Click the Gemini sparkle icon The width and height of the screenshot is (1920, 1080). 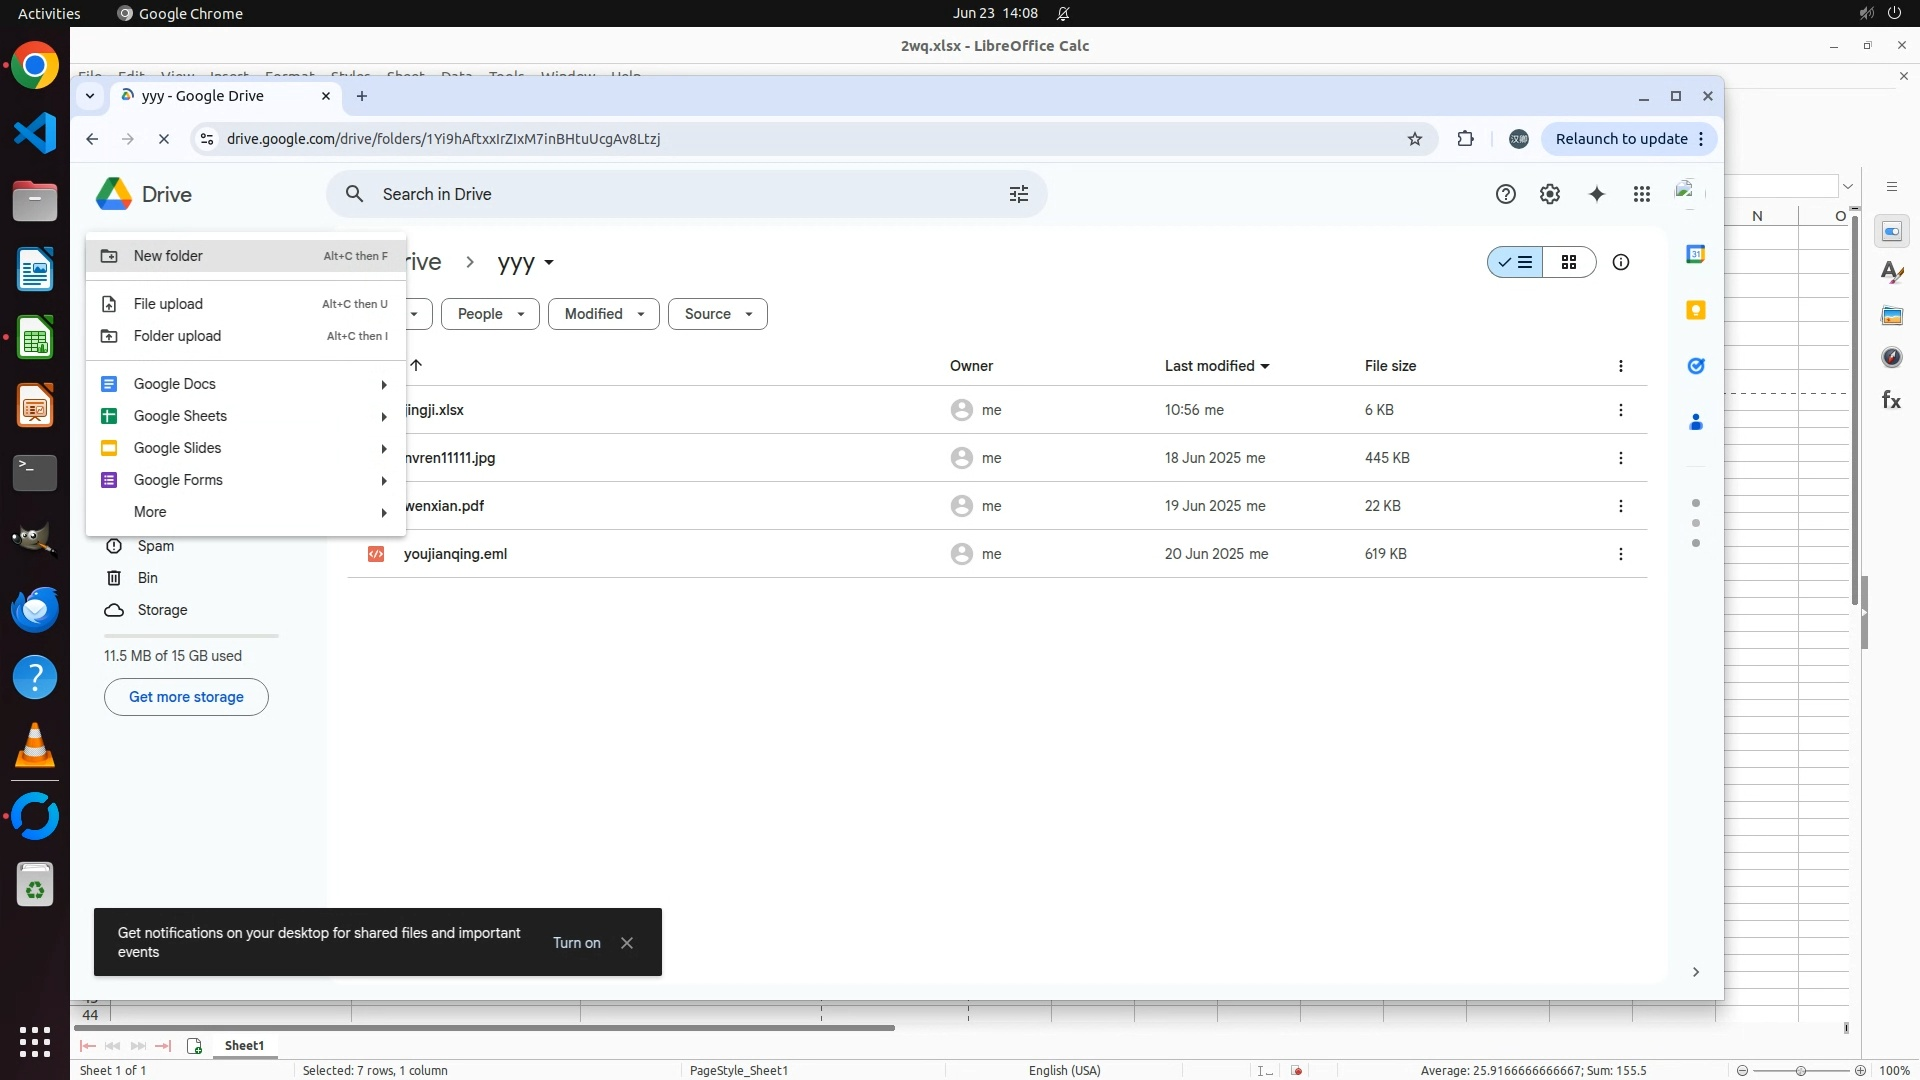pos(1596,194)
